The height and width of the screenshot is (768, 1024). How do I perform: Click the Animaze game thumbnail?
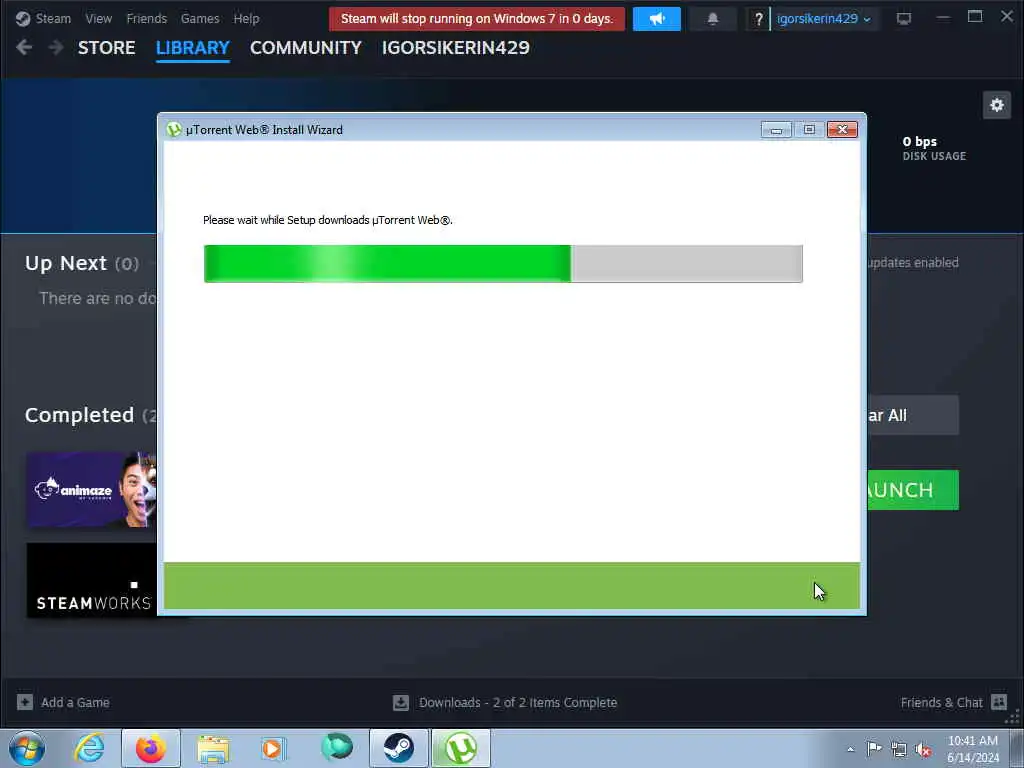click(x=91, y=489)
